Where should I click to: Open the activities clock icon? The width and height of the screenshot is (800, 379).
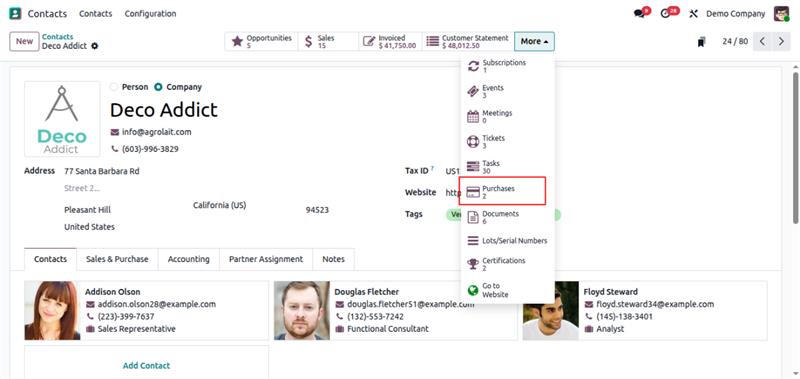pos(665,14)
